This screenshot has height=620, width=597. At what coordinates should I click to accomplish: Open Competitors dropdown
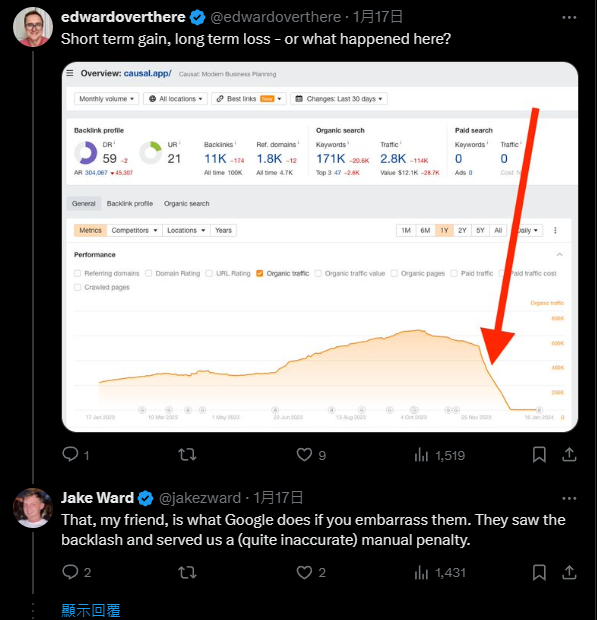[x=134, y=230]
